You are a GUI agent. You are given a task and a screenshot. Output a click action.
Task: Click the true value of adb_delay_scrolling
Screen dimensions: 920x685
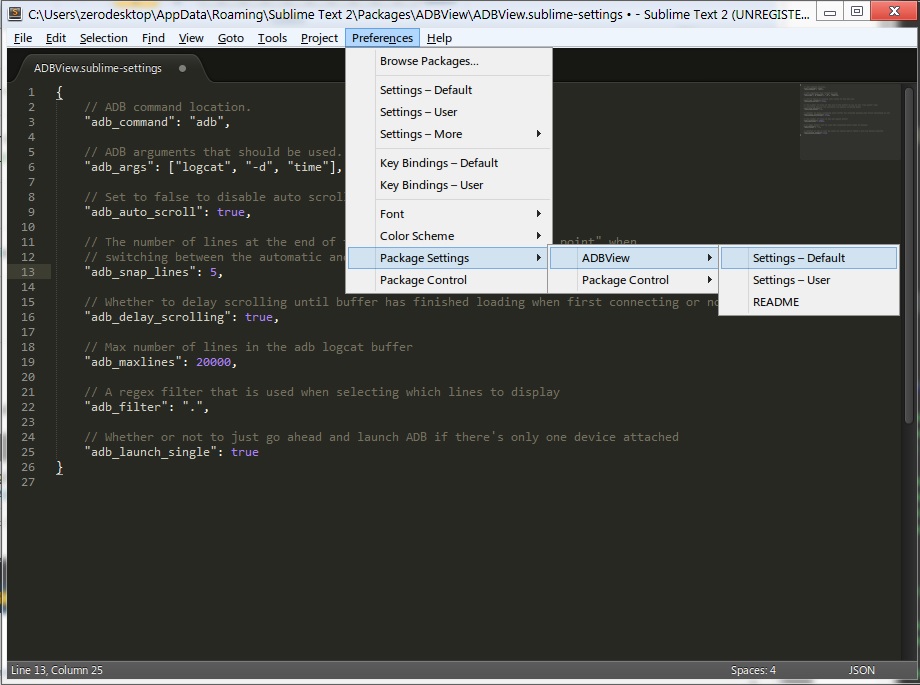pos(259,317)
